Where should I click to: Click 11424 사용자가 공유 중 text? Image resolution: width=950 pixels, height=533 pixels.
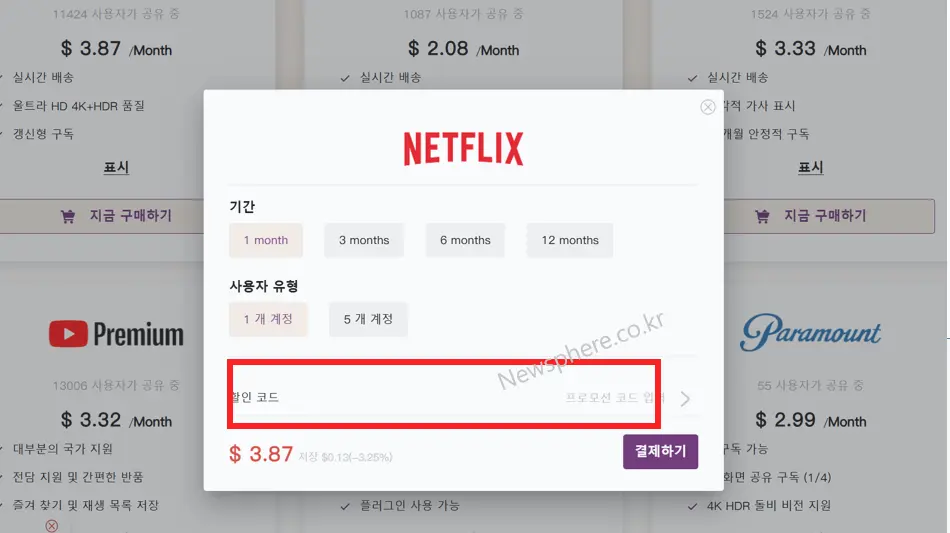[x=116, y=14]
